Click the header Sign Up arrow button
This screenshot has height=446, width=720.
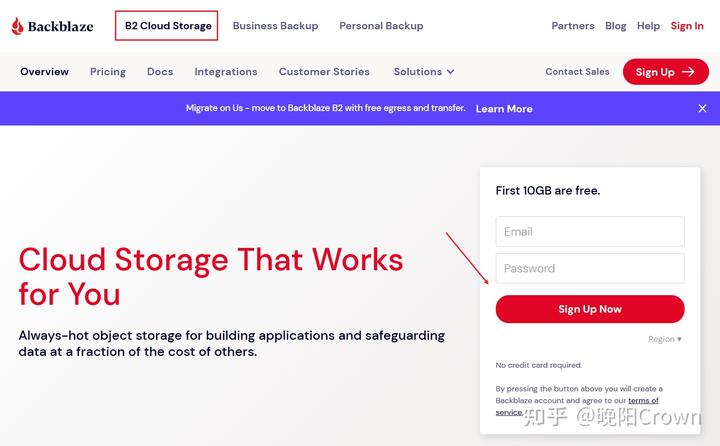(x=665, y=72)
